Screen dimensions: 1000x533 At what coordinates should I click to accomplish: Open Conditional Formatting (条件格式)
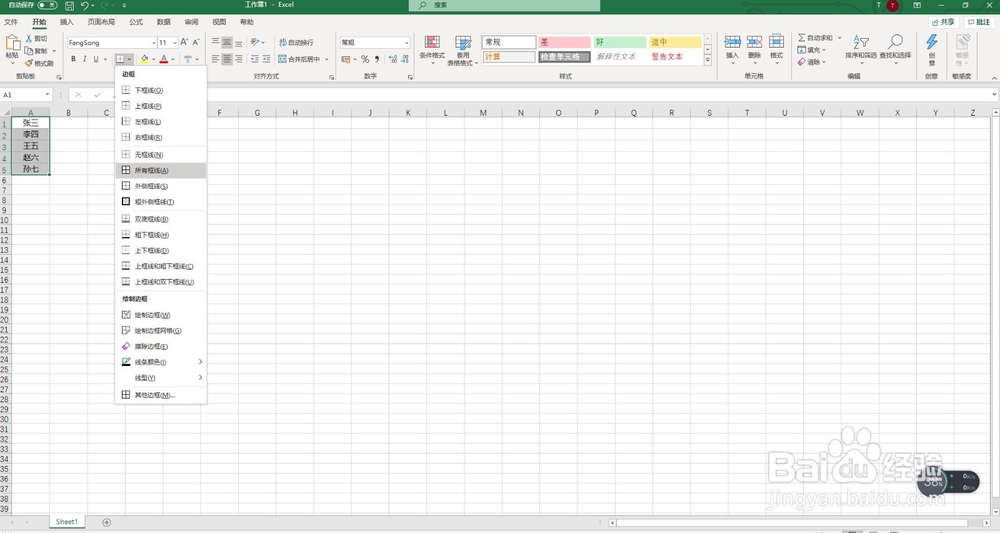pos(432,50)
